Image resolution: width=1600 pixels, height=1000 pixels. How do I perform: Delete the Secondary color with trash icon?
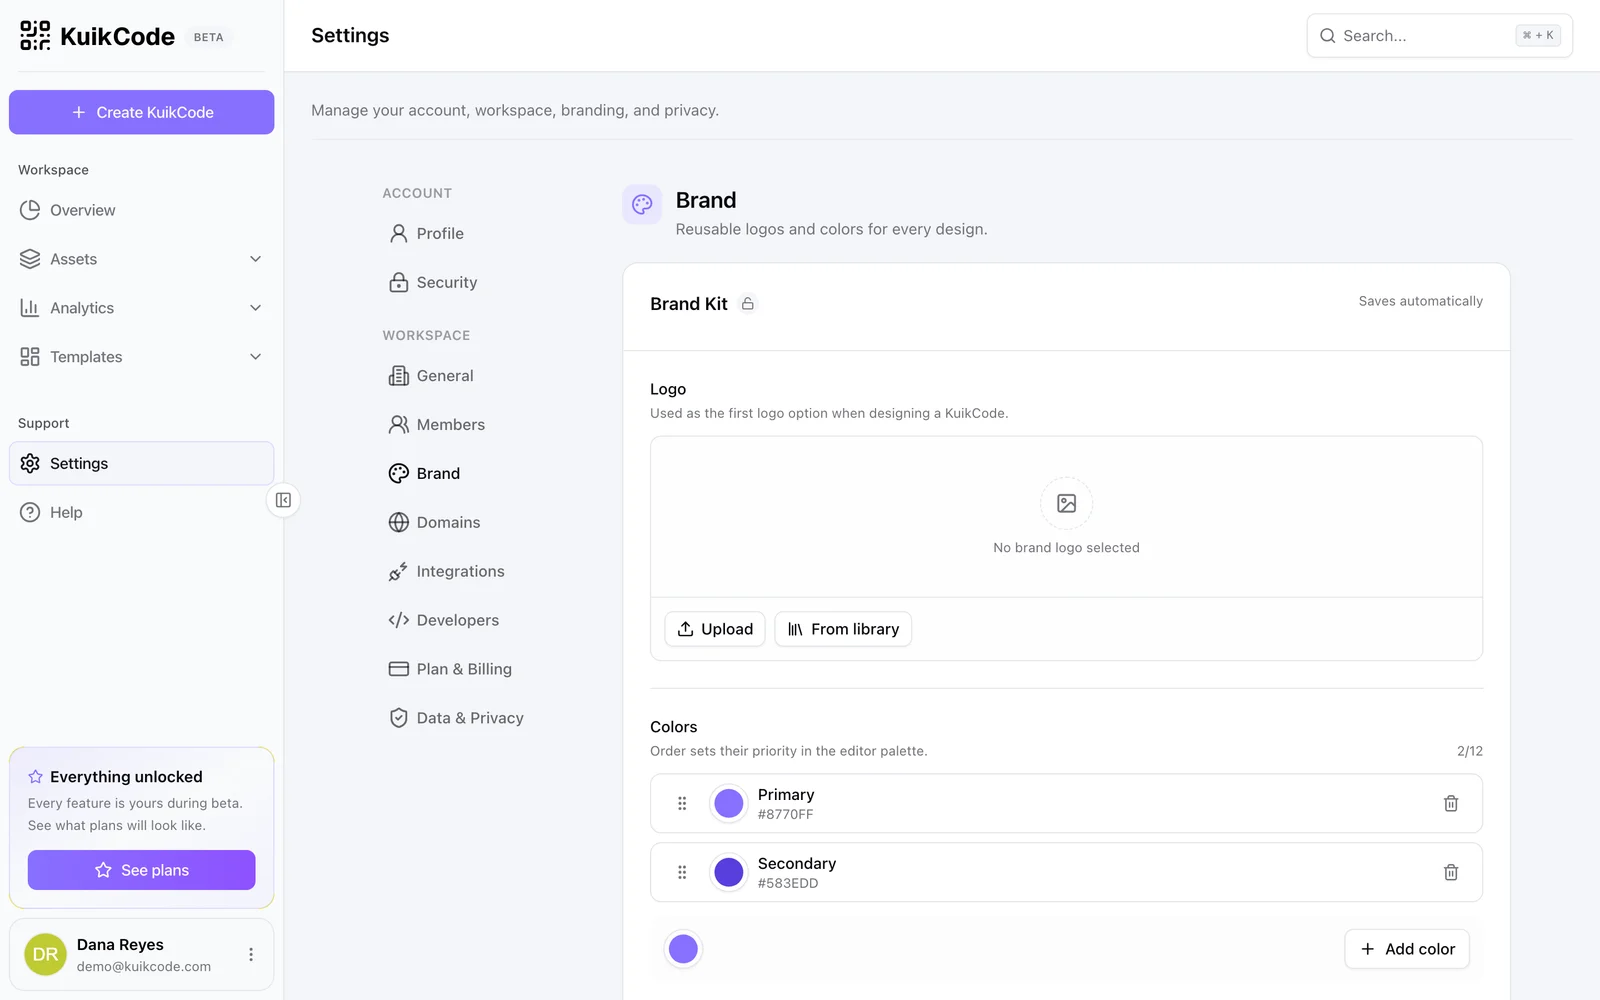click(1451, 872)
